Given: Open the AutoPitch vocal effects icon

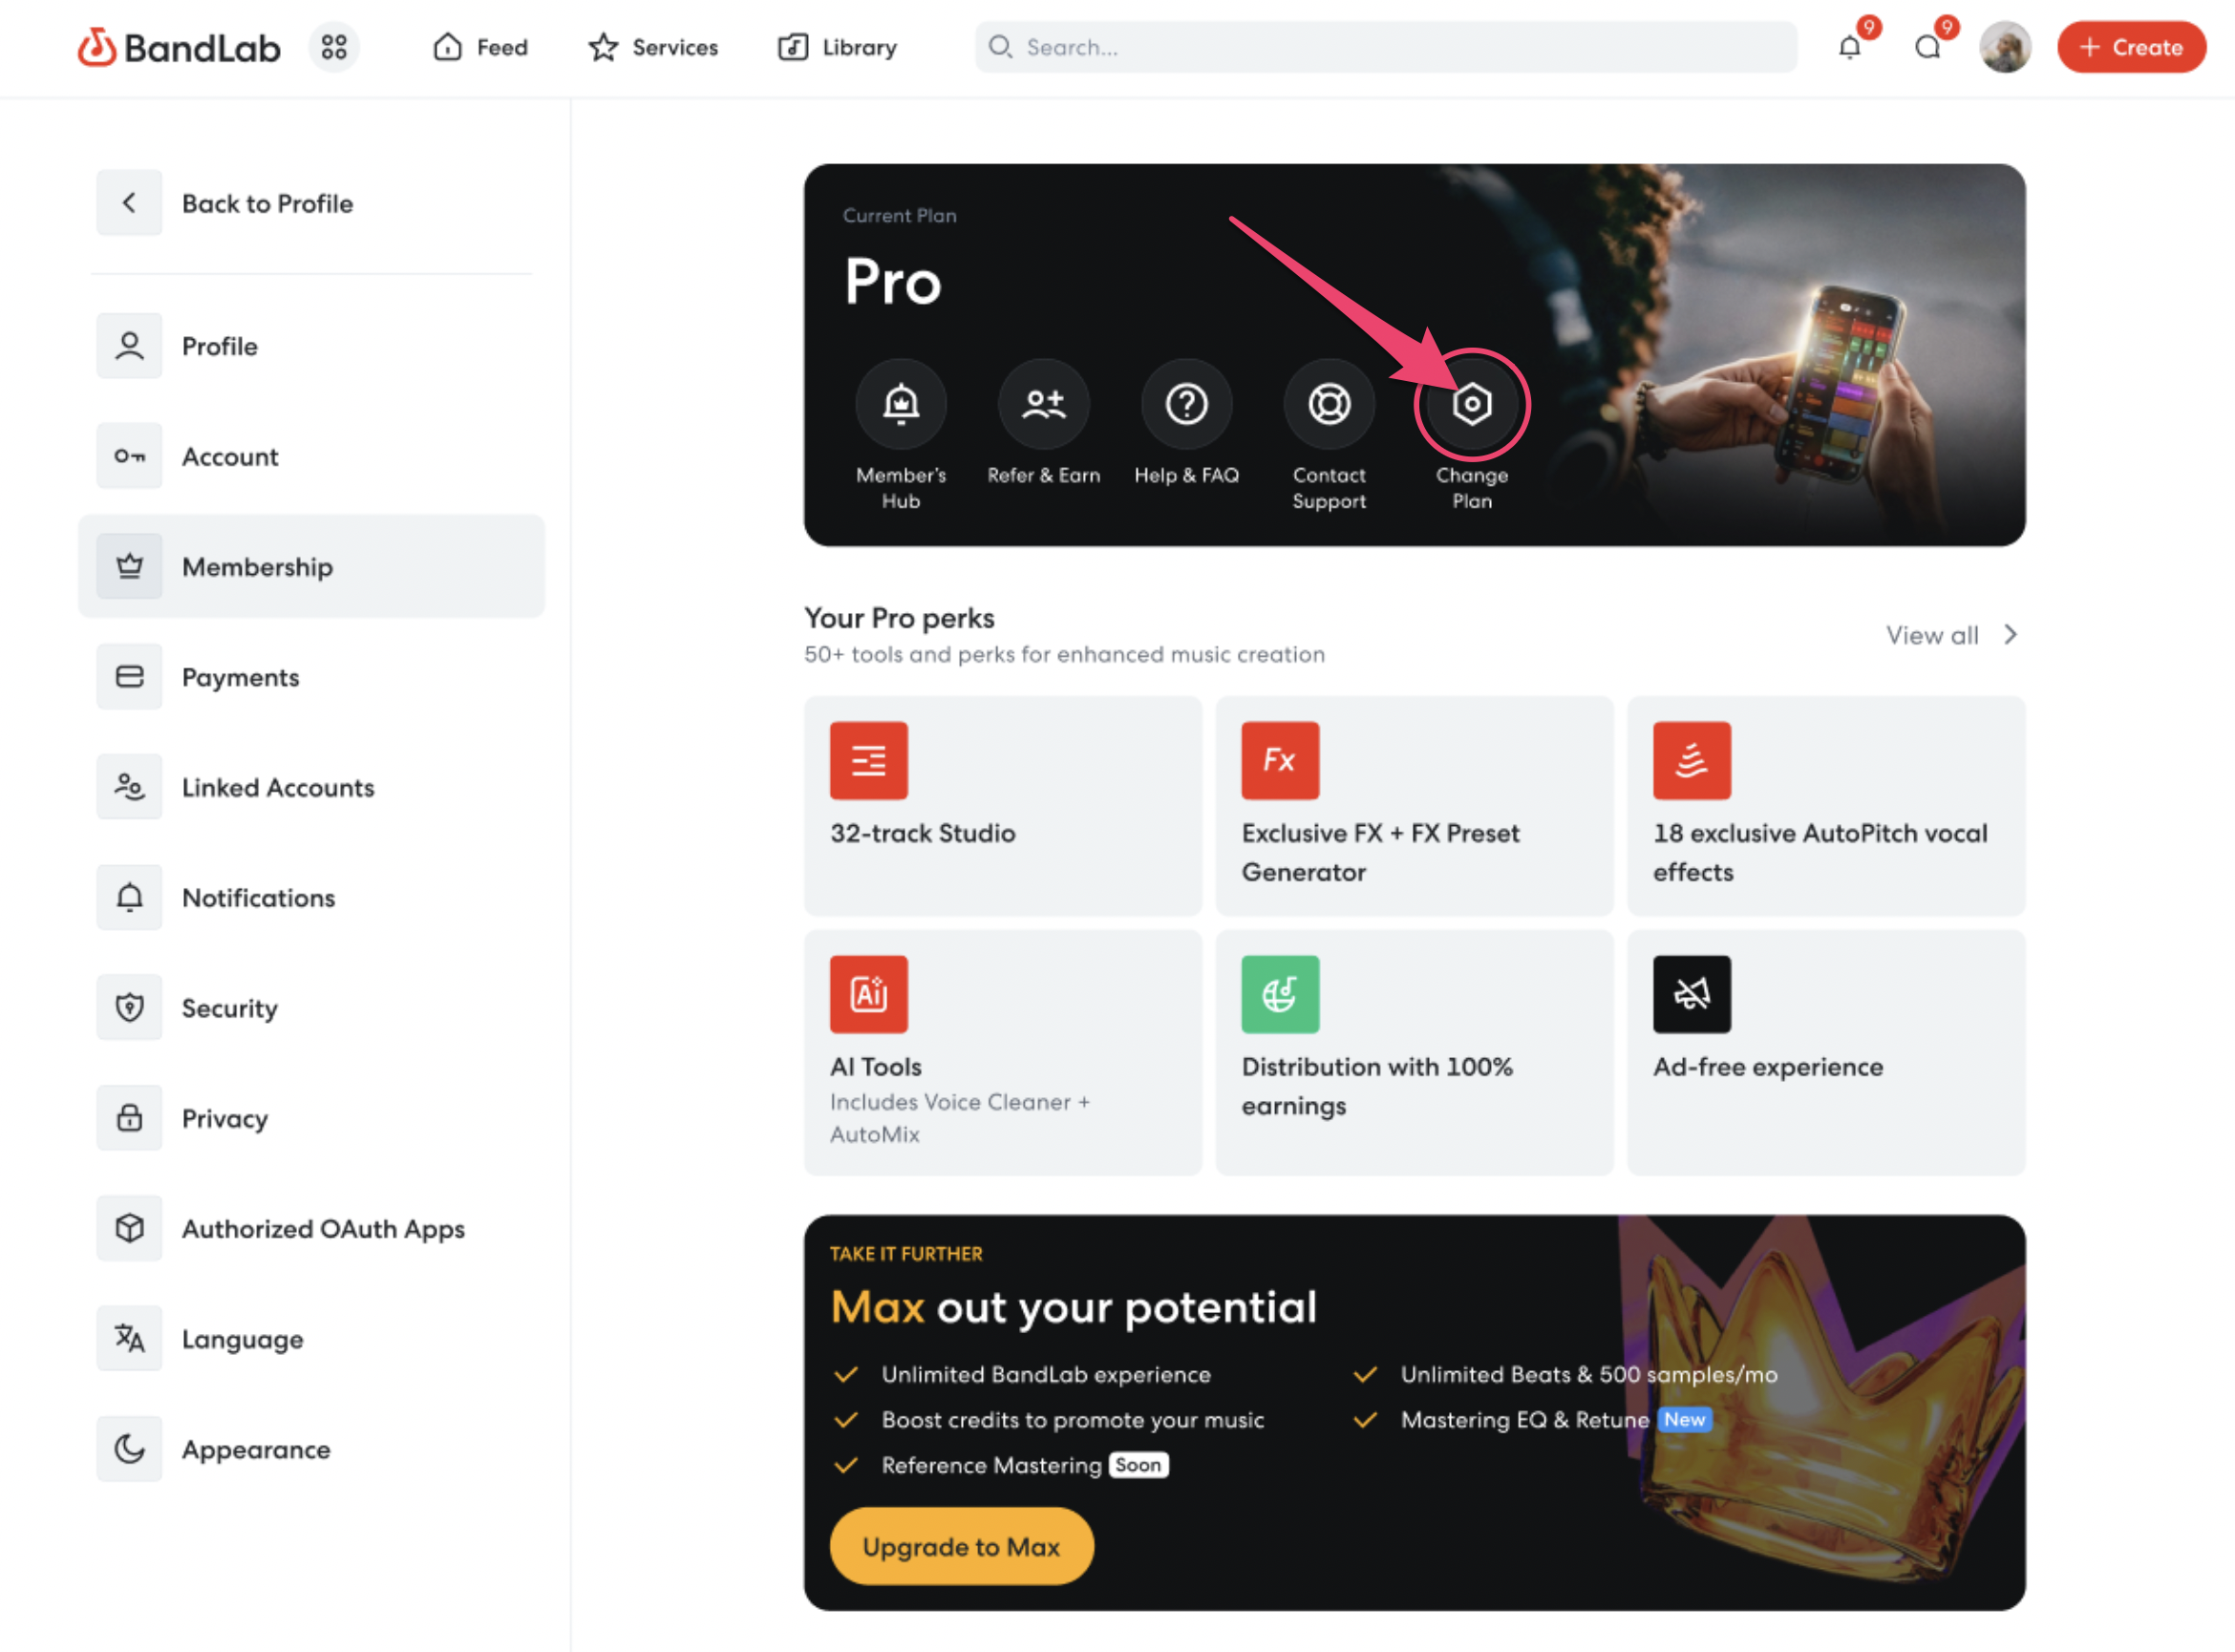Looking at the screenshot, I should pyautogui.click(x=1691, y=760).
